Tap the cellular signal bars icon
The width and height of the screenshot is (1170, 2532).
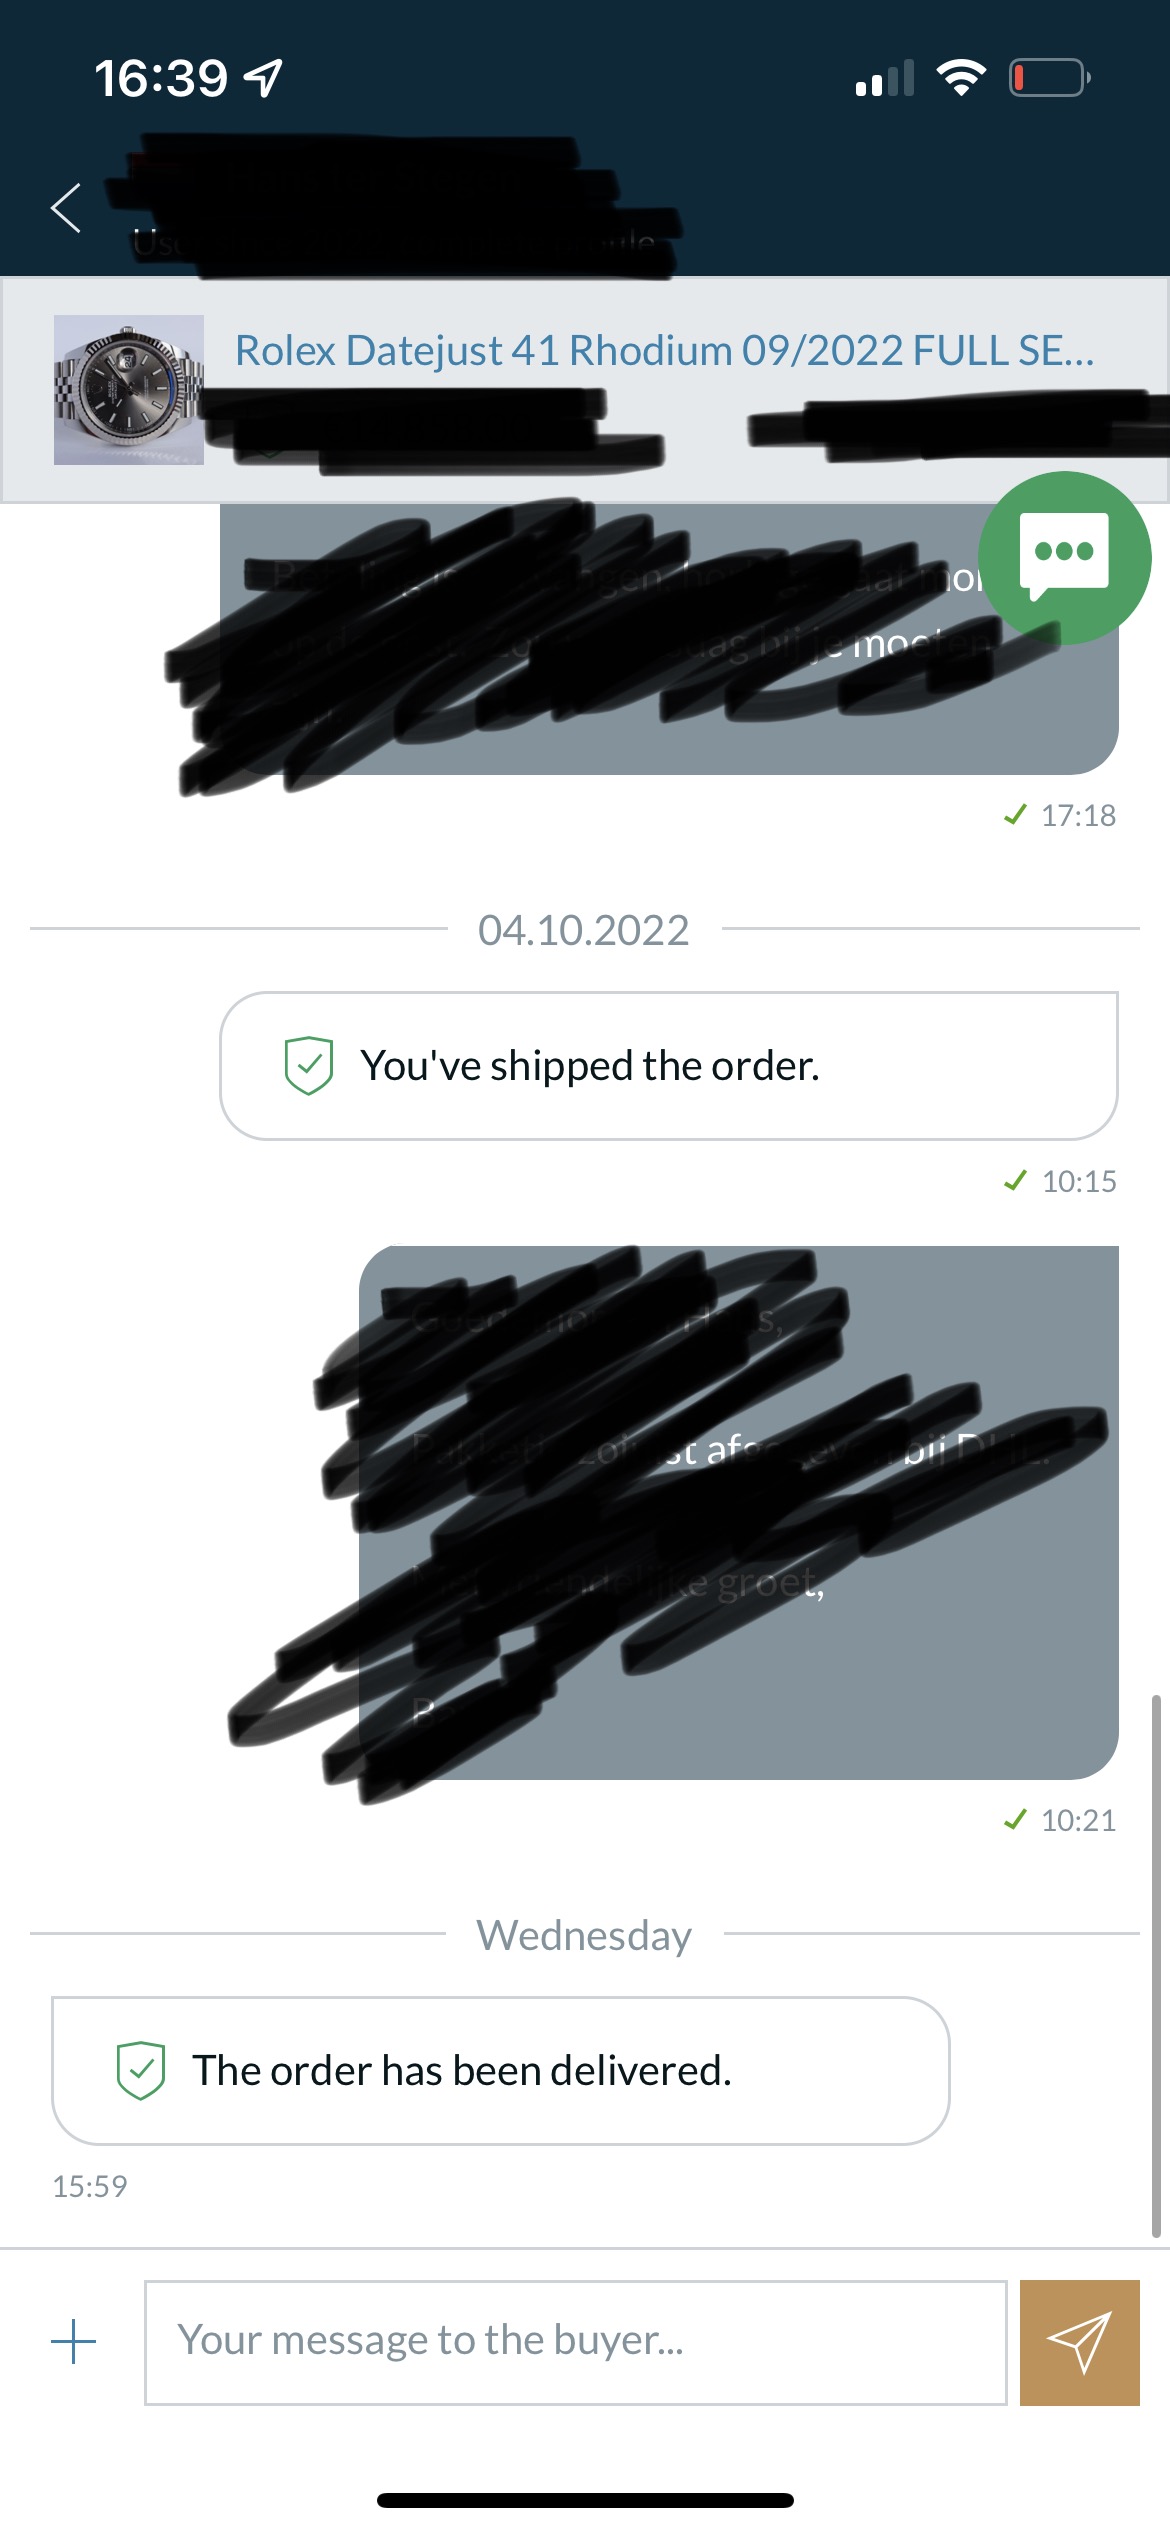(x=885, y=78)
